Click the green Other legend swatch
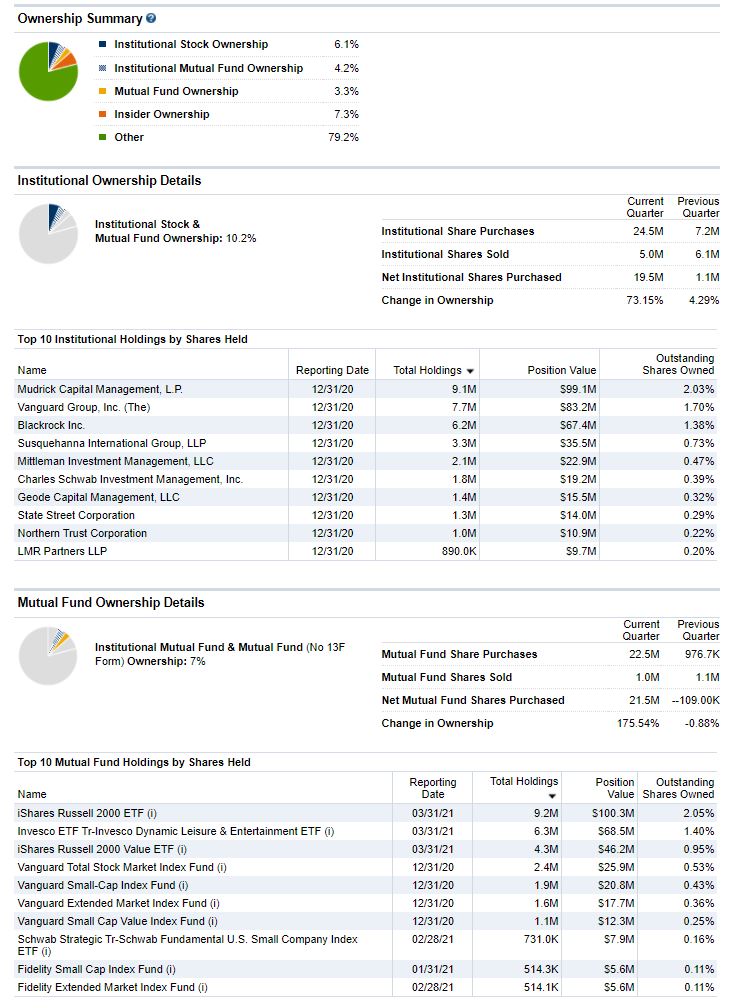 (103, 137)
